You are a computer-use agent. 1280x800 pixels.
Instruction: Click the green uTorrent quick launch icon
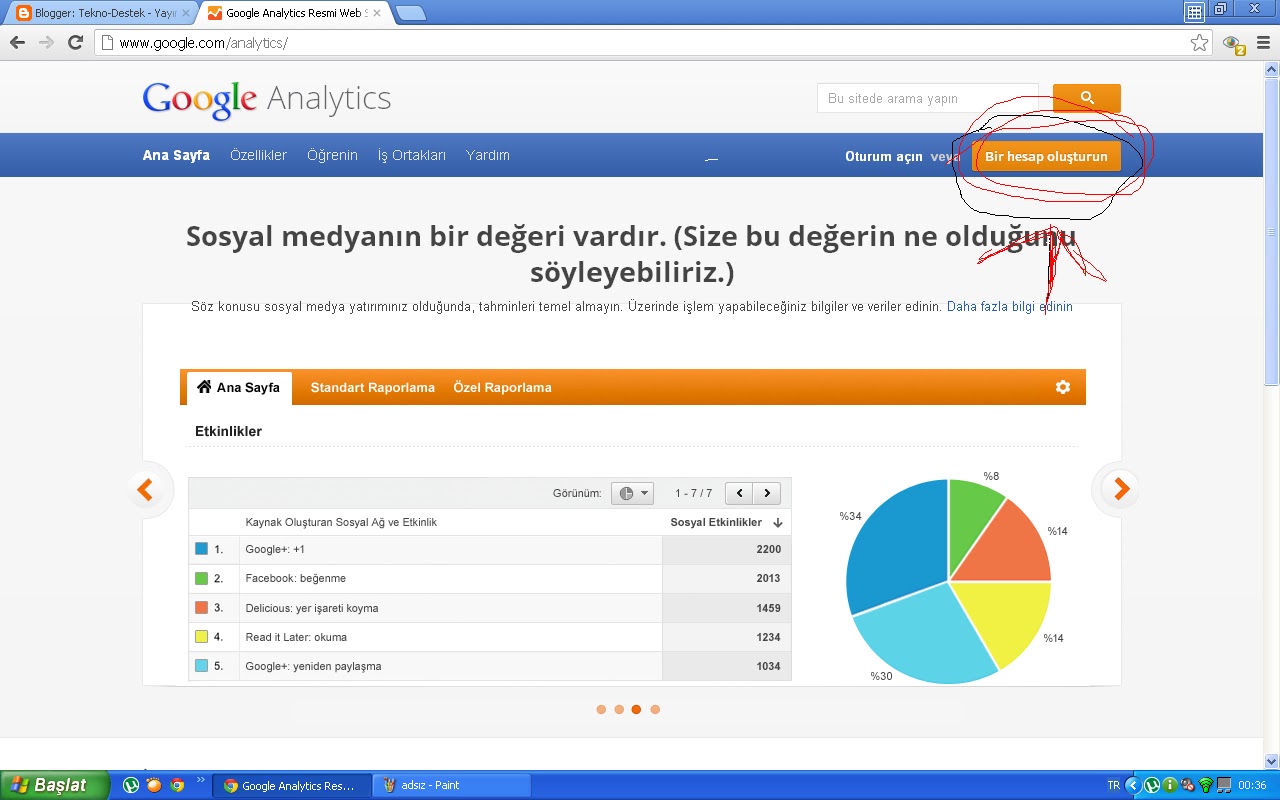(130, 785)
